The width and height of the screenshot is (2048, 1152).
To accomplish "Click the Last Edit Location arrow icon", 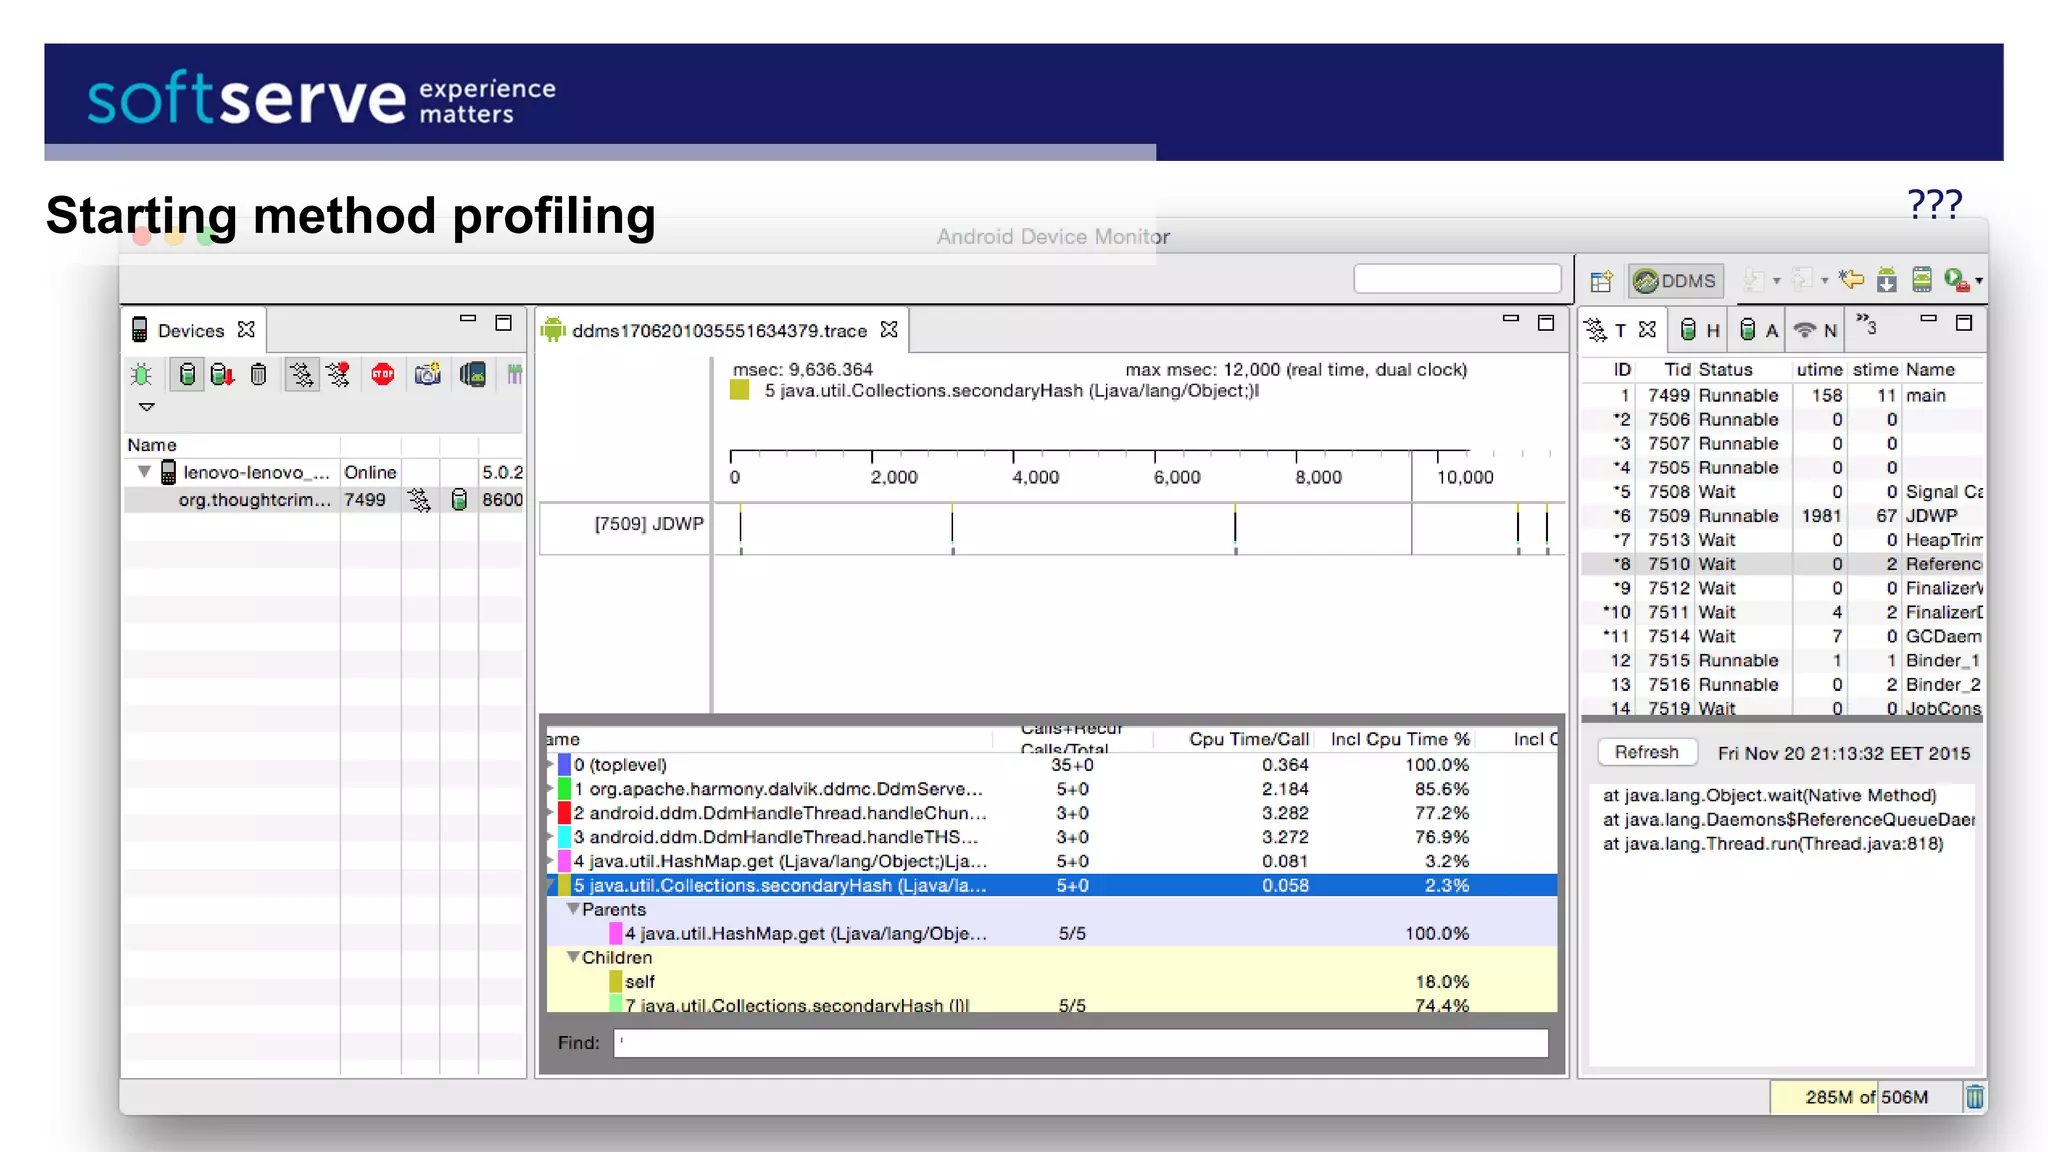I will click(1851, 281).
